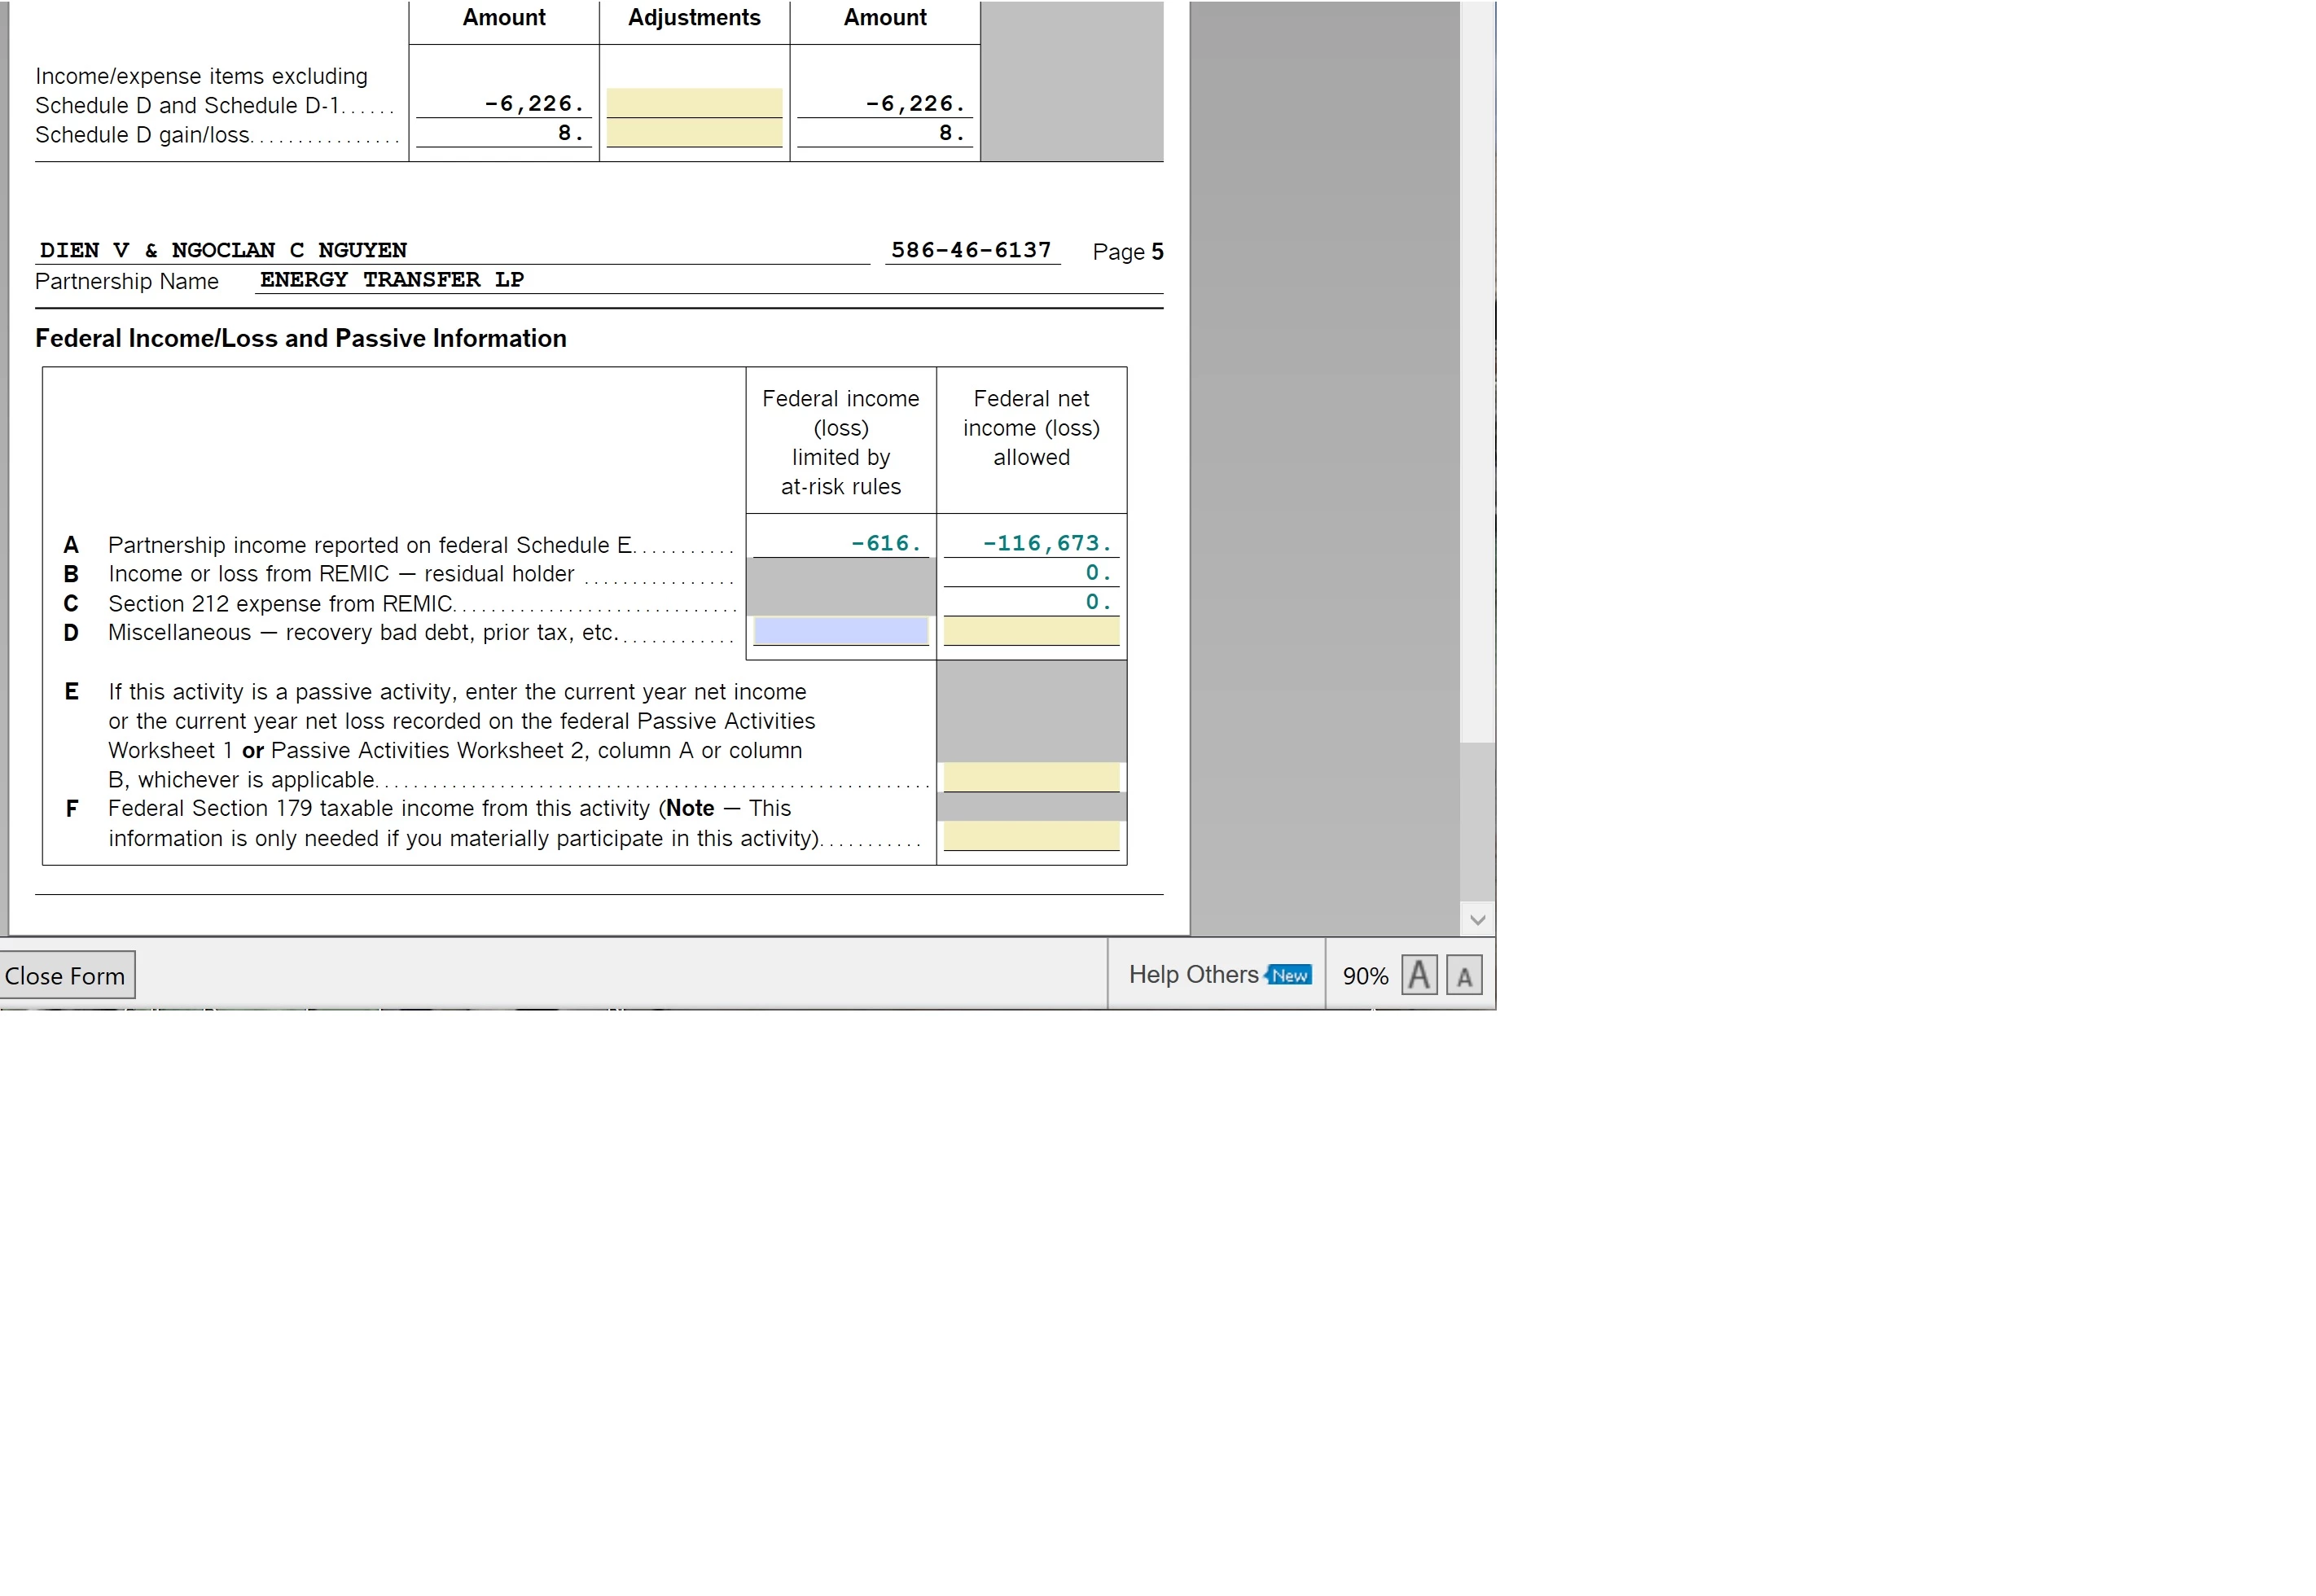Click blue Line D at-risk Miscellaneous field
The width and height of the screenshot is (2316, 1596).
pos(840,631)
